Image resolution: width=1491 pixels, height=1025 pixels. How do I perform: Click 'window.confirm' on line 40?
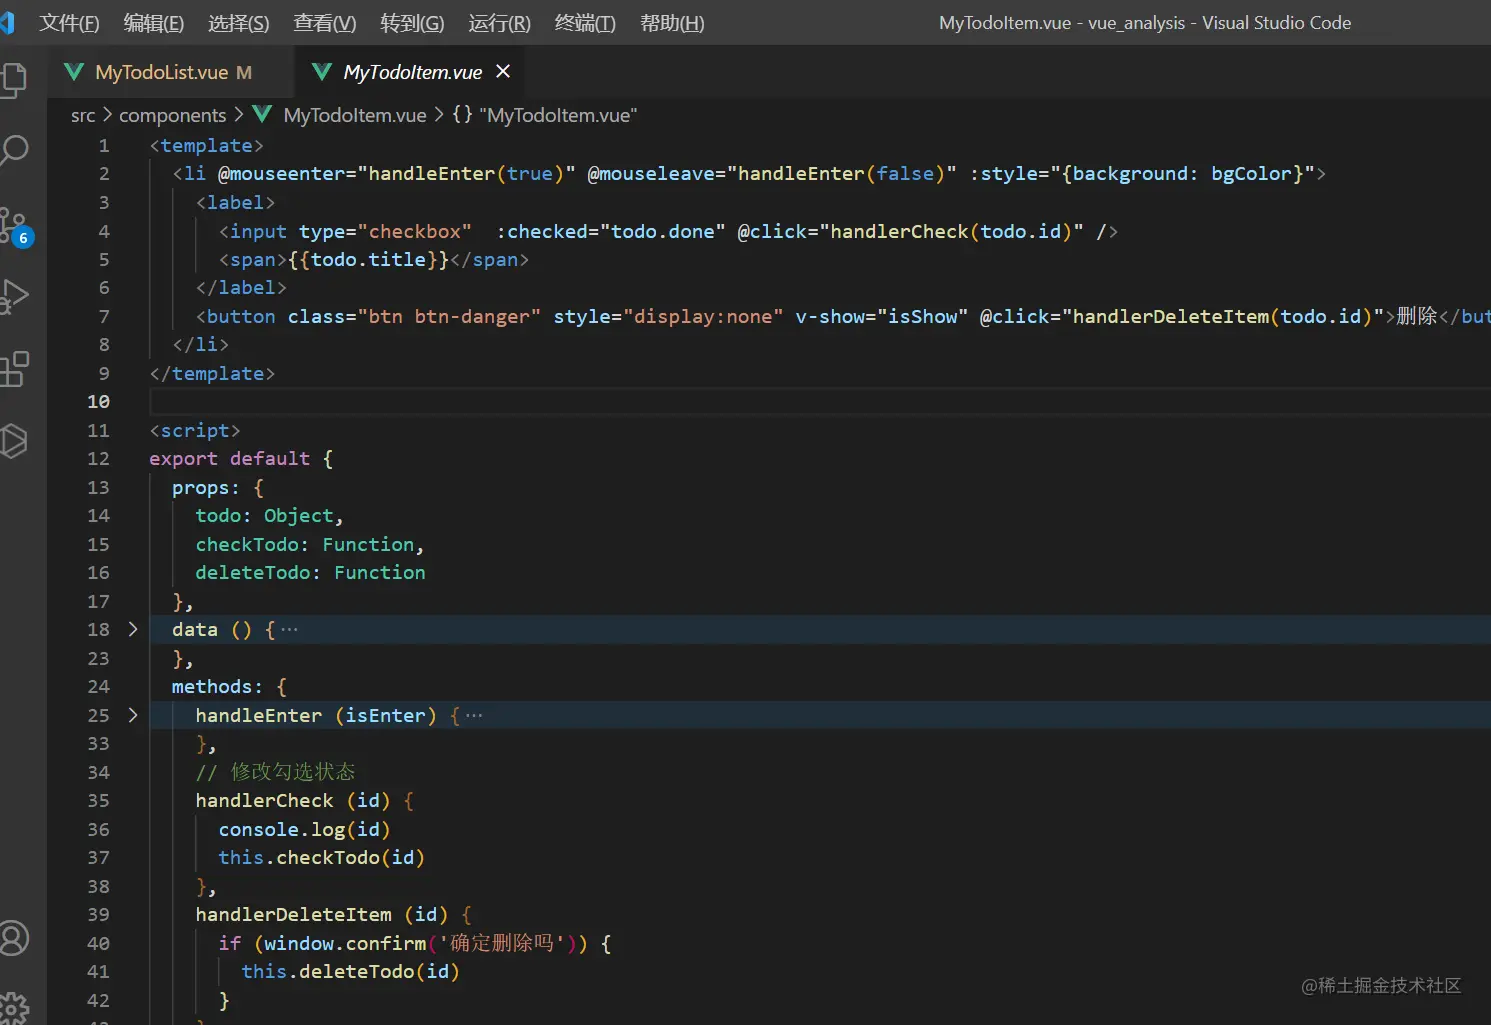tap(345, 944)
